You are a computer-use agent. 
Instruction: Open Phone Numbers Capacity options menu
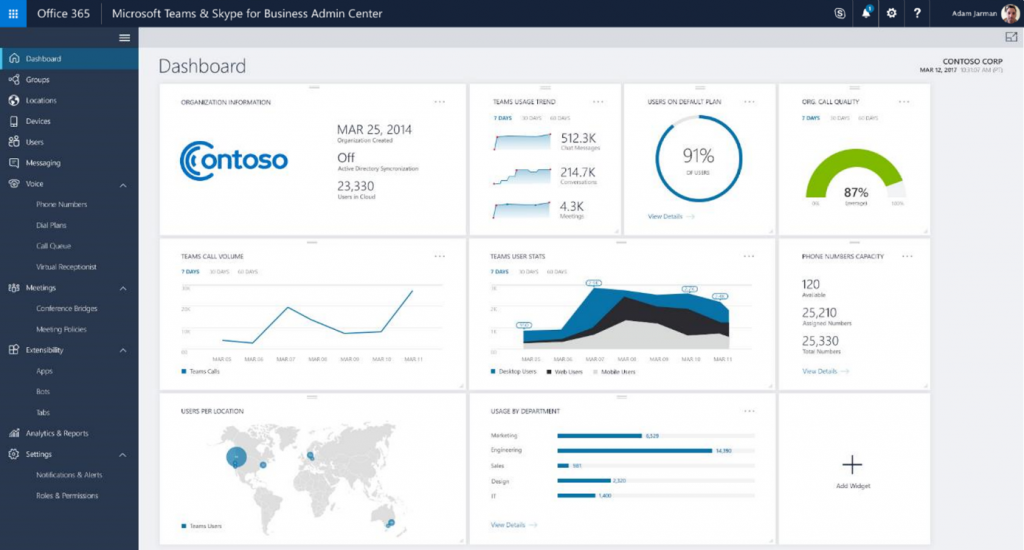click(x=907, y=257)
